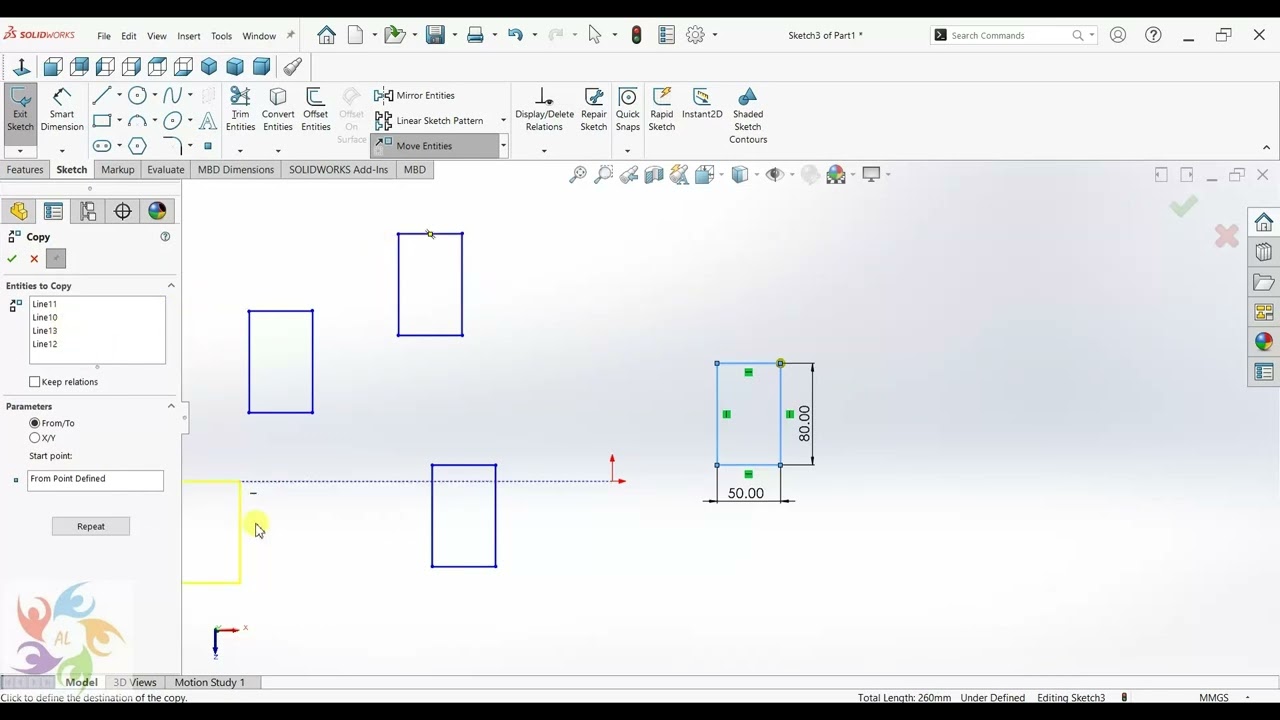This screenshot has height=720, width=1280.
Task: Toggle the Keep relations checkbox
Action: 35,382
